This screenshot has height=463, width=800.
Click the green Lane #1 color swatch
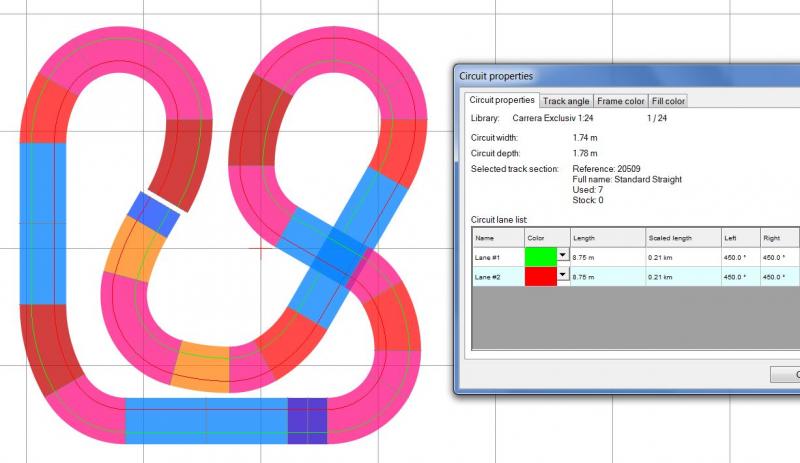coord(541,257)
